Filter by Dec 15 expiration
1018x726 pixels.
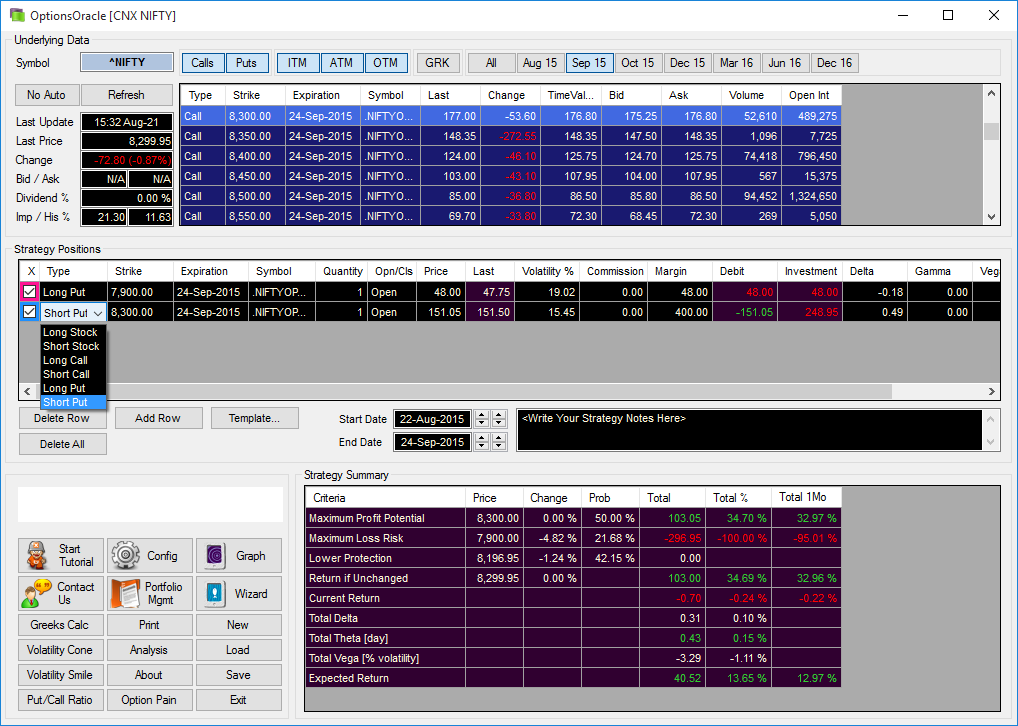click(x=688, y=63)
